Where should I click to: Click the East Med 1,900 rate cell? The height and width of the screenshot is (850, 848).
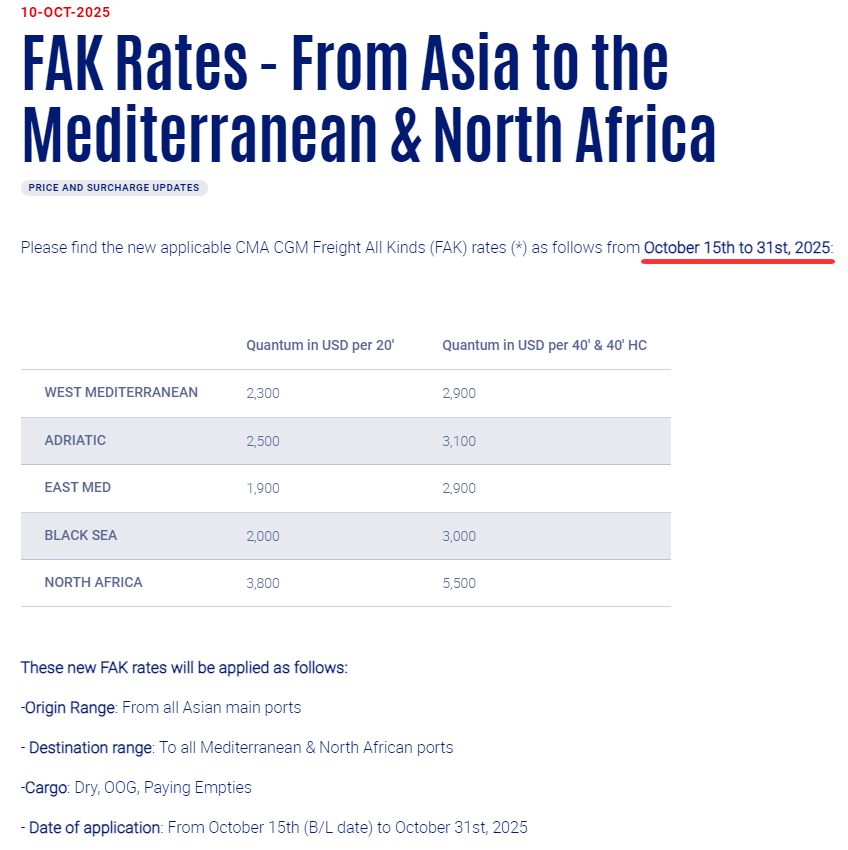tap(263, 488)
